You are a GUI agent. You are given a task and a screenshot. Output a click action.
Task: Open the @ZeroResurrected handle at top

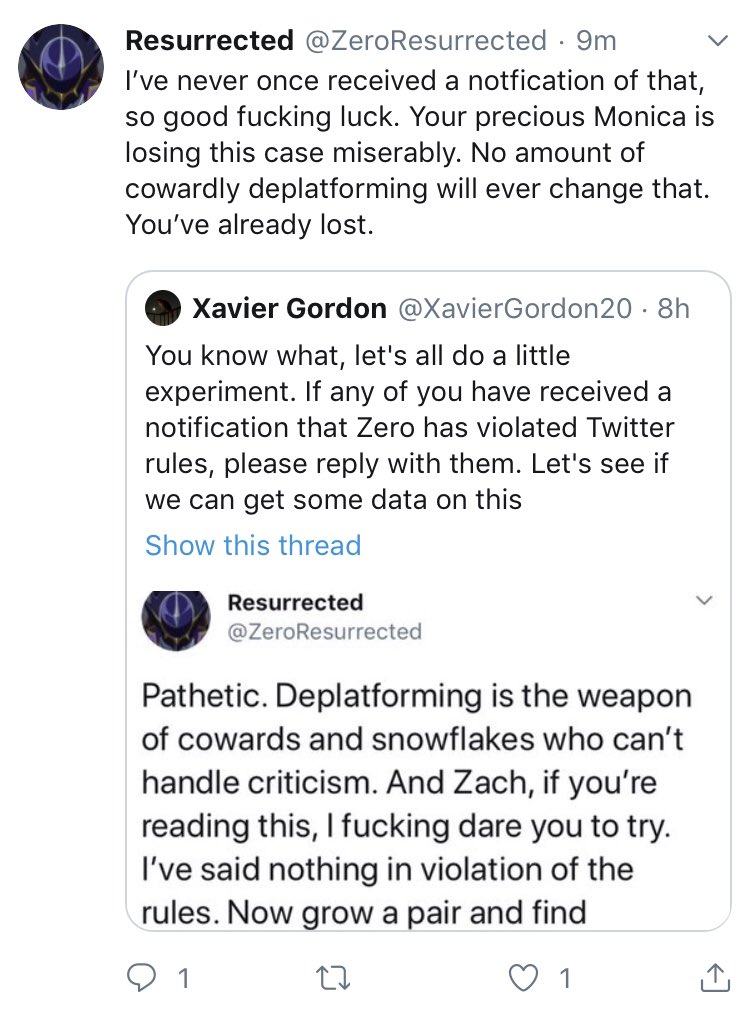click(425, 40)
